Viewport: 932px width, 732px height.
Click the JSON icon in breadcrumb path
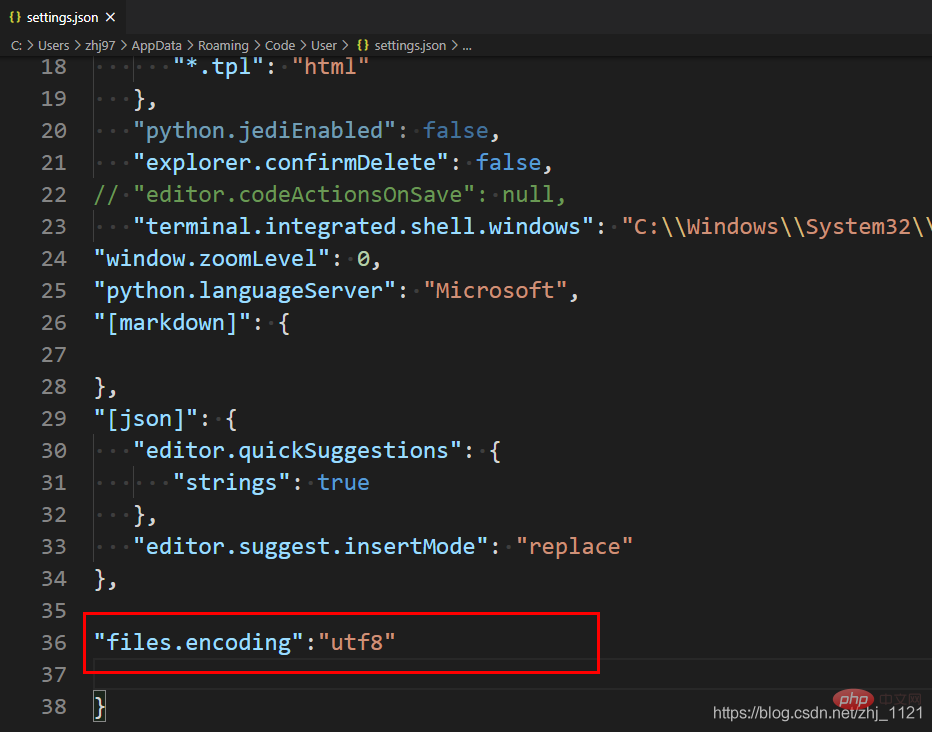point(363,46)
